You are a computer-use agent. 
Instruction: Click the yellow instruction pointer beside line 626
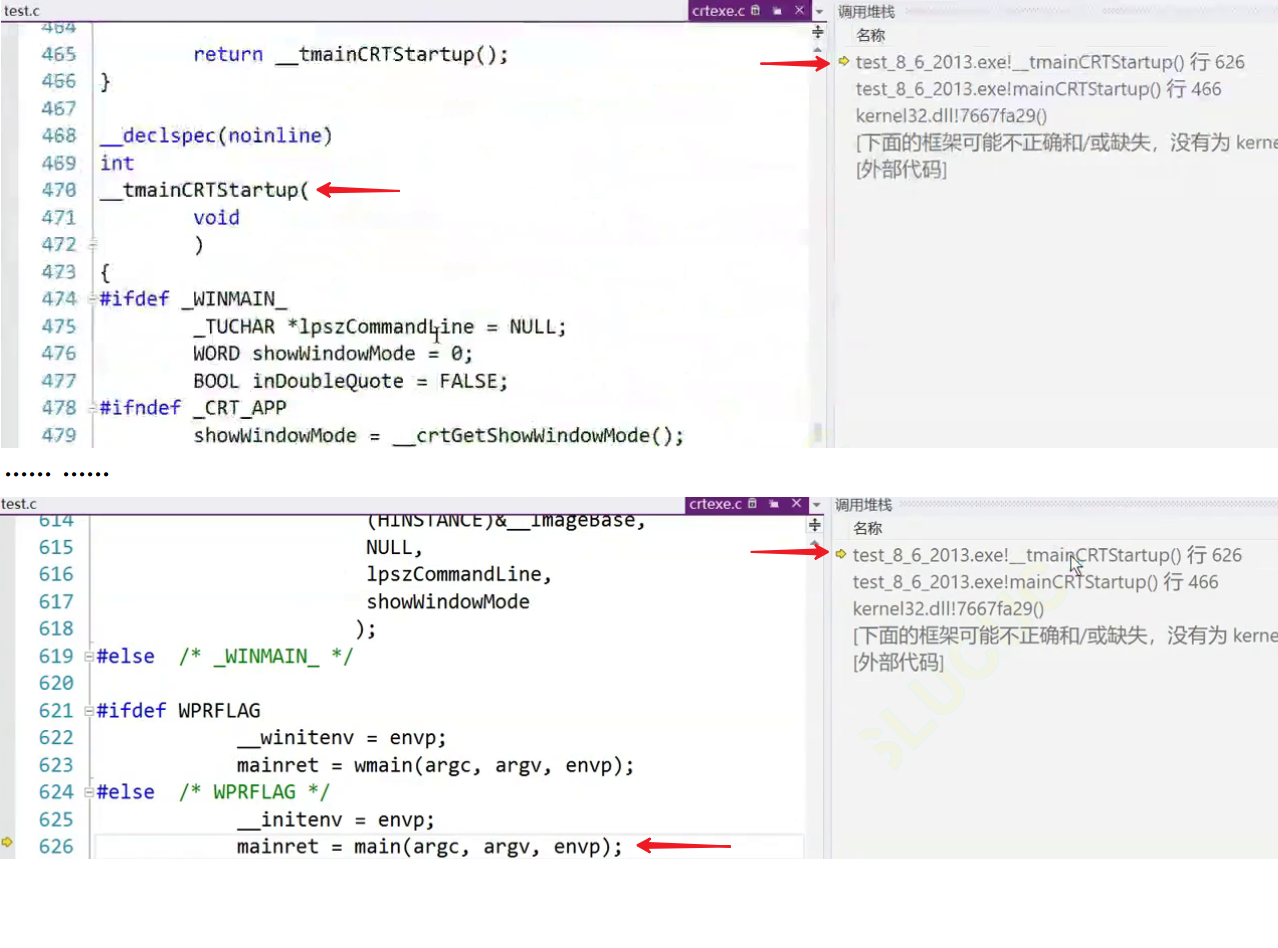[7, 842]
